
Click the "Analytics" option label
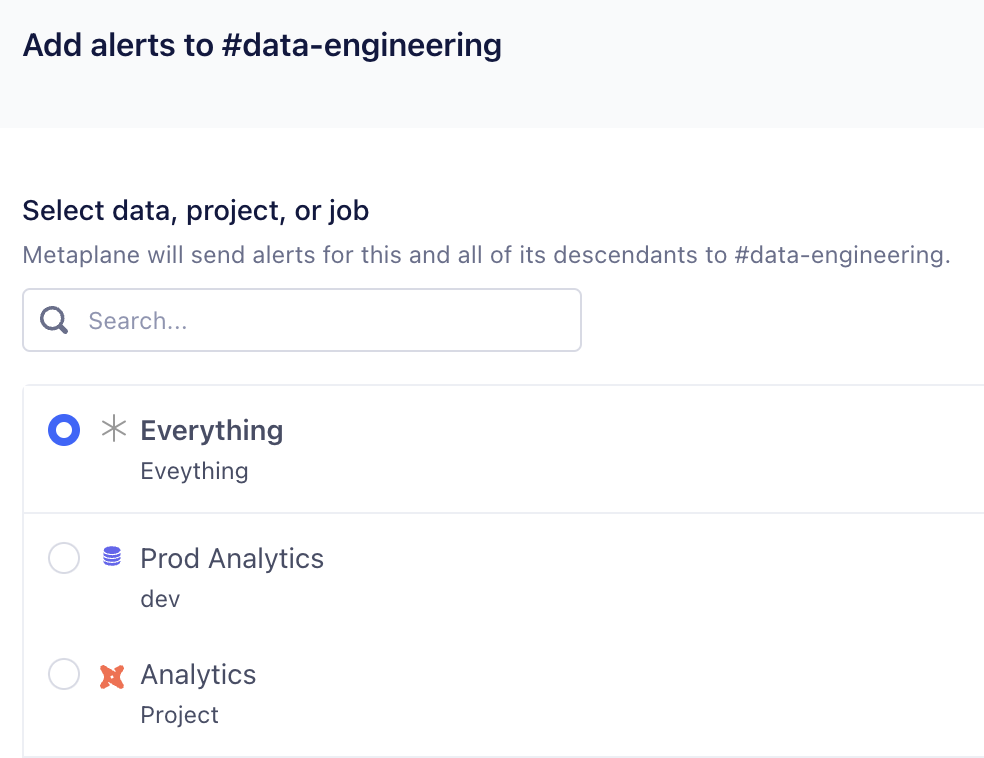pos(198,675)
